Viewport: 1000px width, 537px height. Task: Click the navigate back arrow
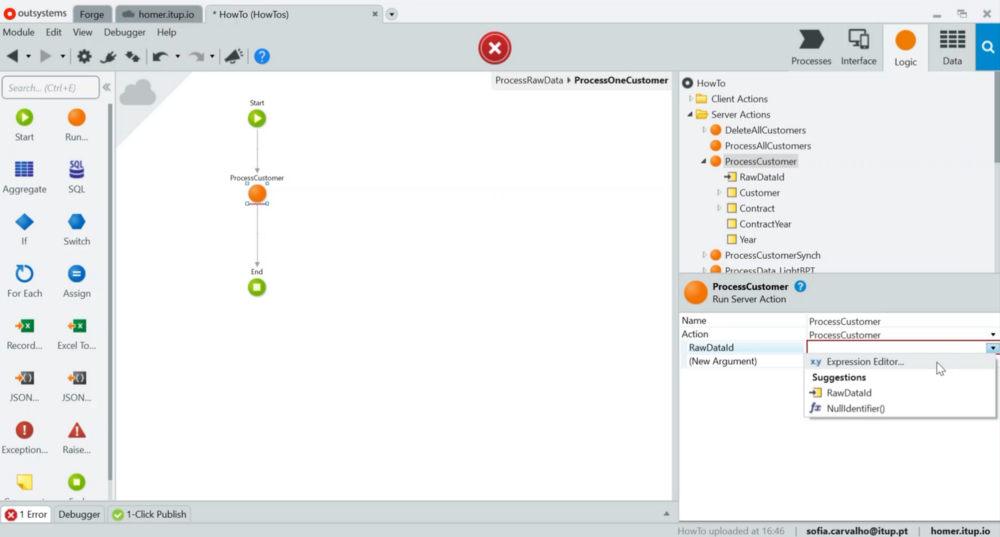coord(12,56)
